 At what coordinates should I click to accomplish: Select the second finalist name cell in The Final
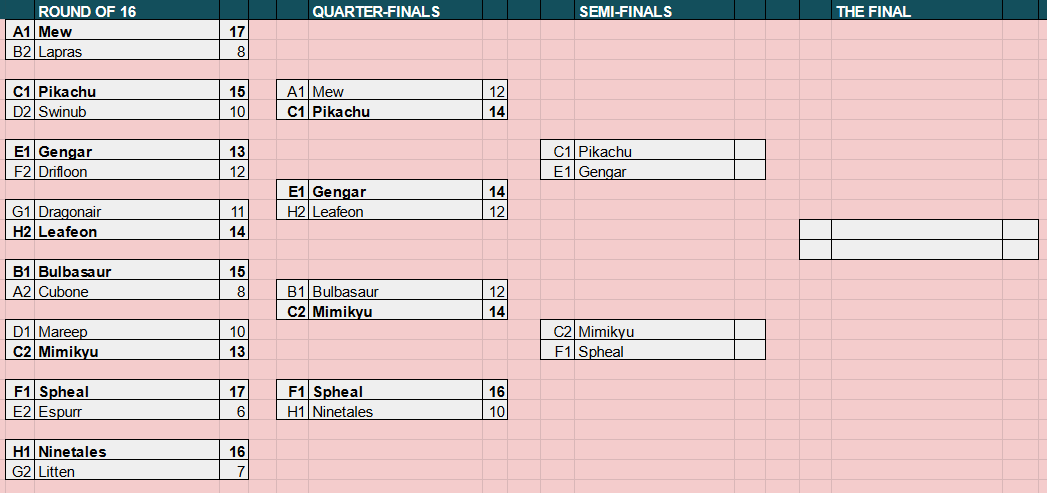pyautogui.click(x=917, y=250)
